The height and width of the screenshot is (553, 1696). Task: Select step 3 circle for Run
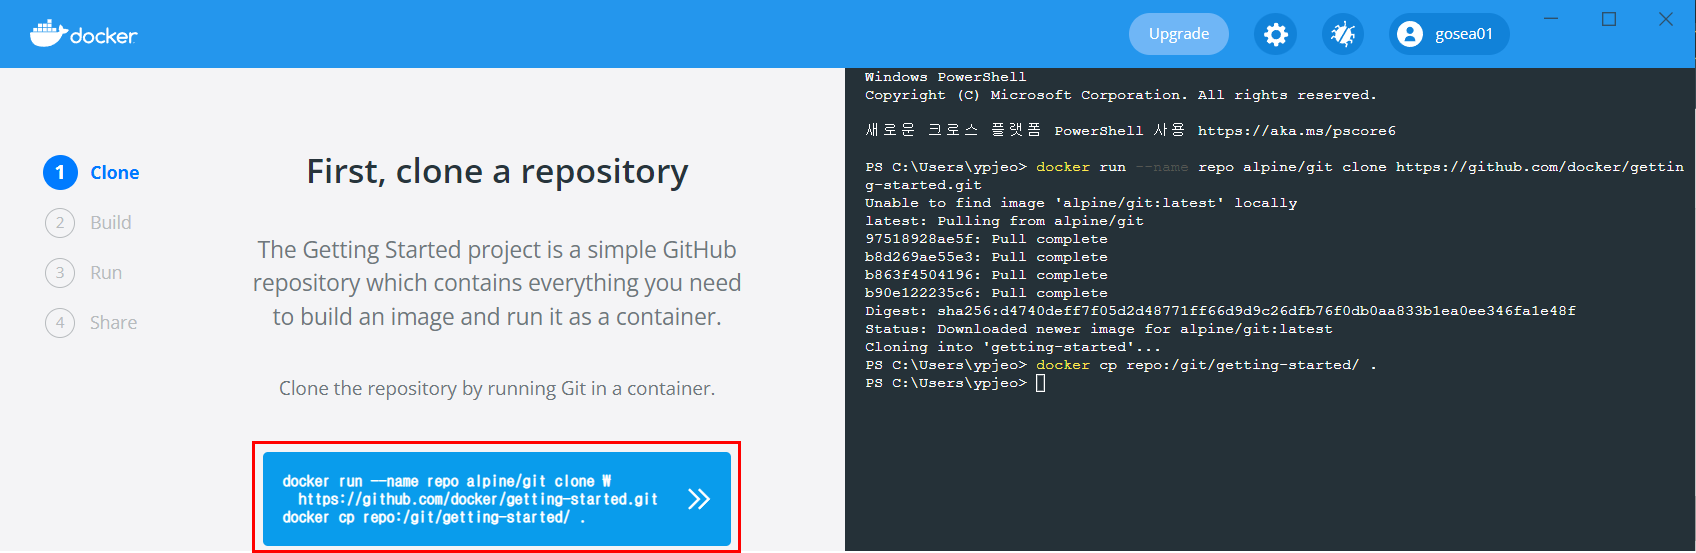pyautogui.click(x=60, y=272)
